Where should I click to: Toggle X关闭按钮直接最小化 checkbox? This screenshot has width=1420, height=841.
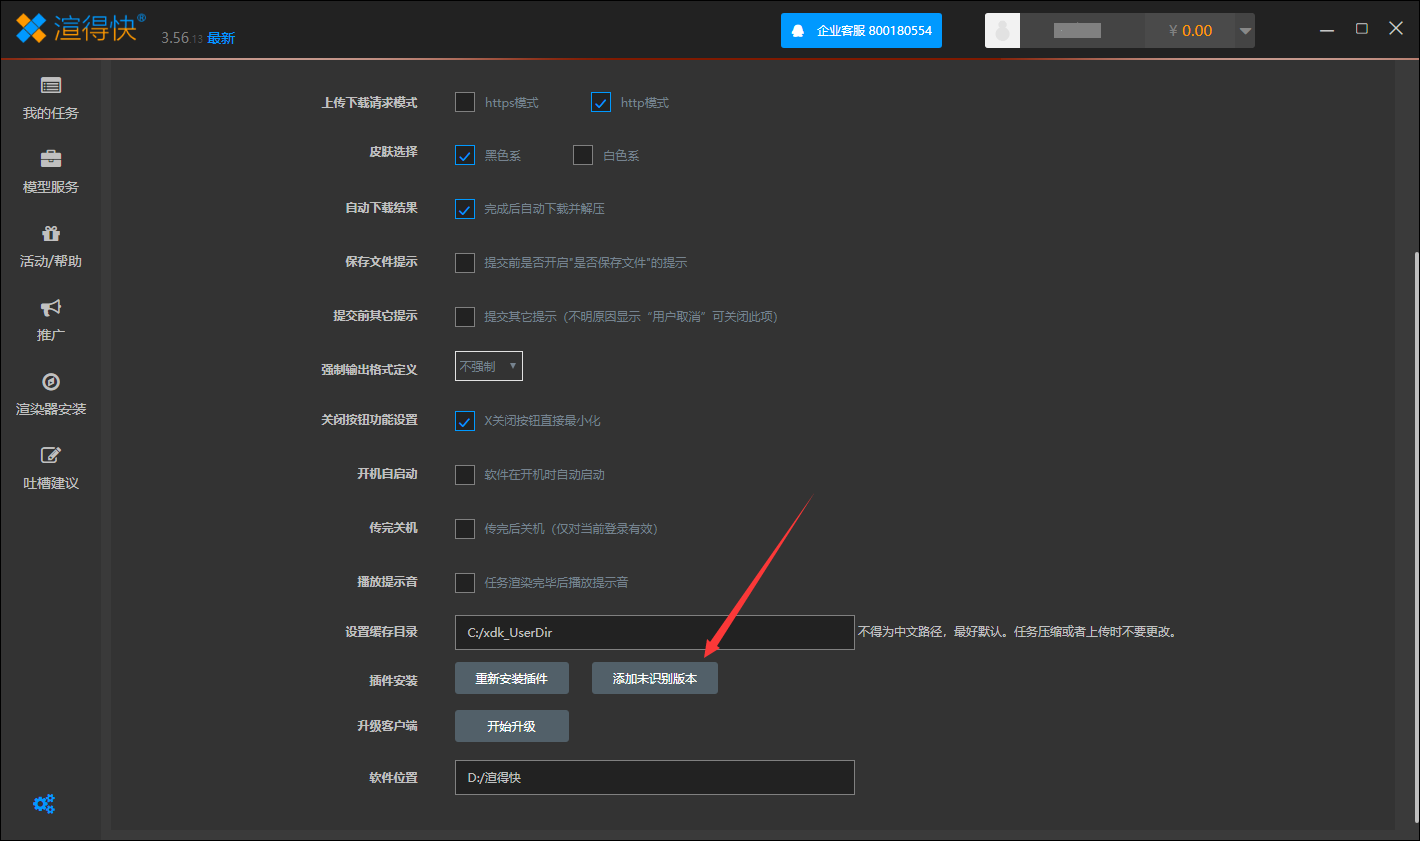pyautogui.click(x=465, y=421)
